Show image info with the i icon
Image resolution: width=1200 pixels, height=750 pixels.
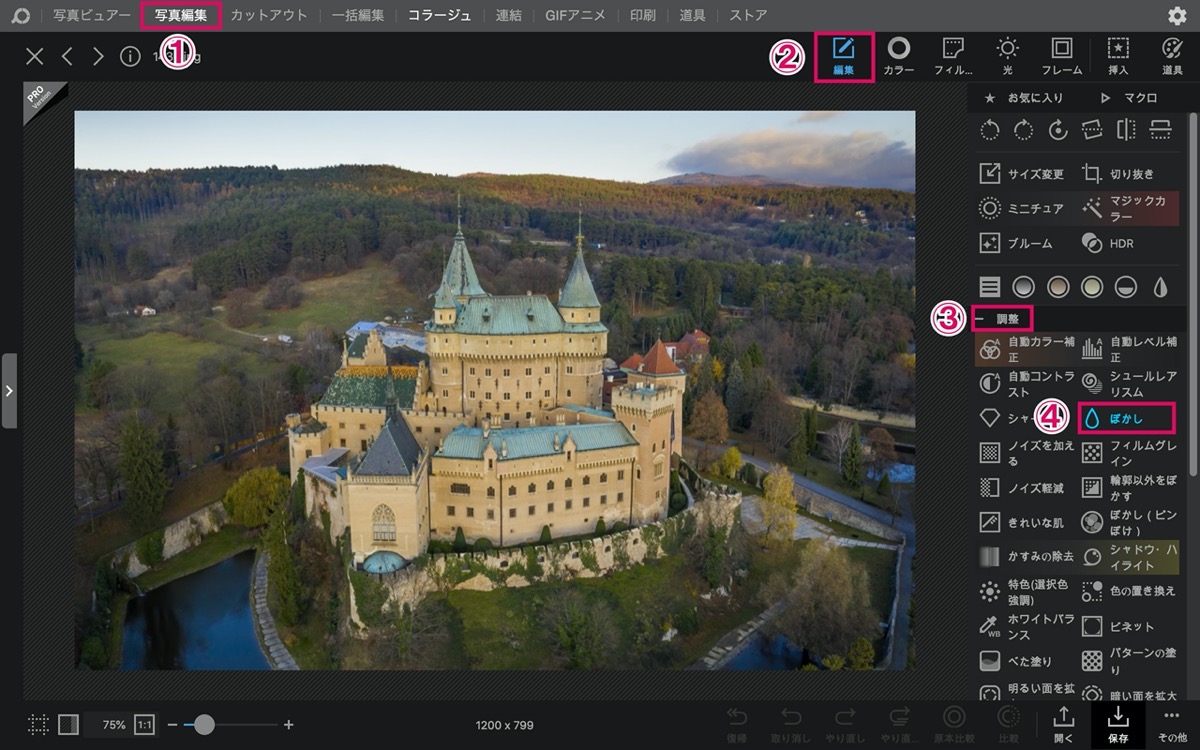point(130,56)
